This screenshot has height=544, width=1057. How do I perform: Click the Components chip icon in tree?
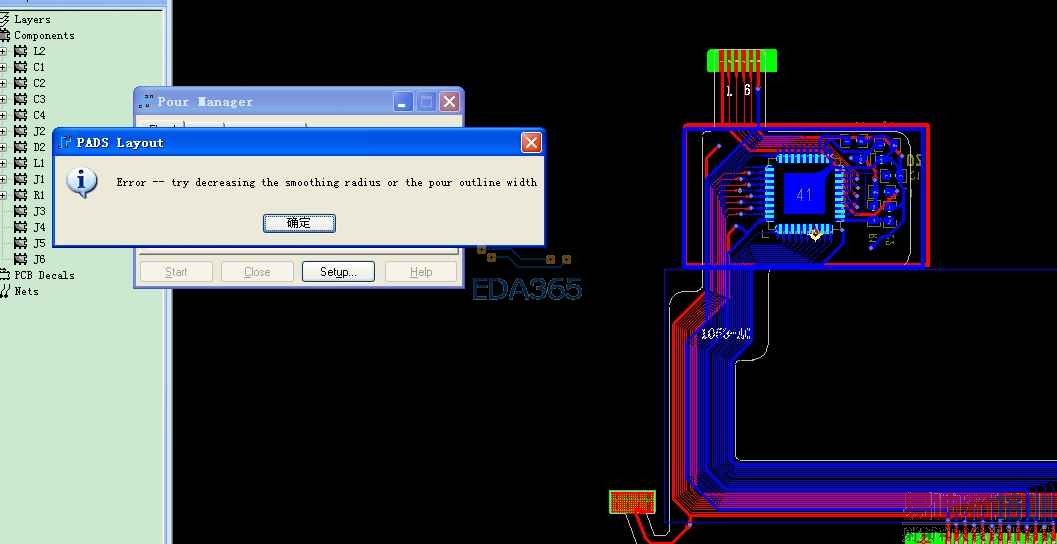(x=5, y=36)
